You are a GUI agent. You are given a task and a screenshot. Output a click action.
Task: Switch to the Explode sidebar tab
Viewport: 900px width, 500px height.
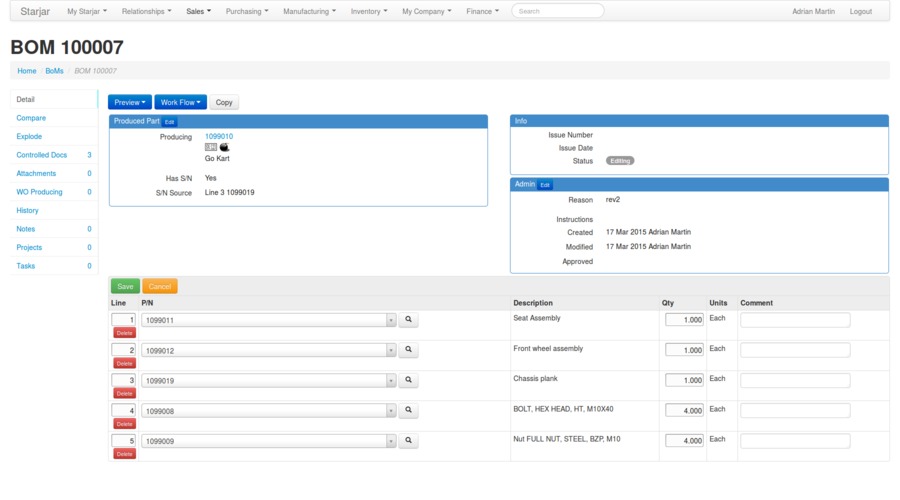(x=29, y=136)
